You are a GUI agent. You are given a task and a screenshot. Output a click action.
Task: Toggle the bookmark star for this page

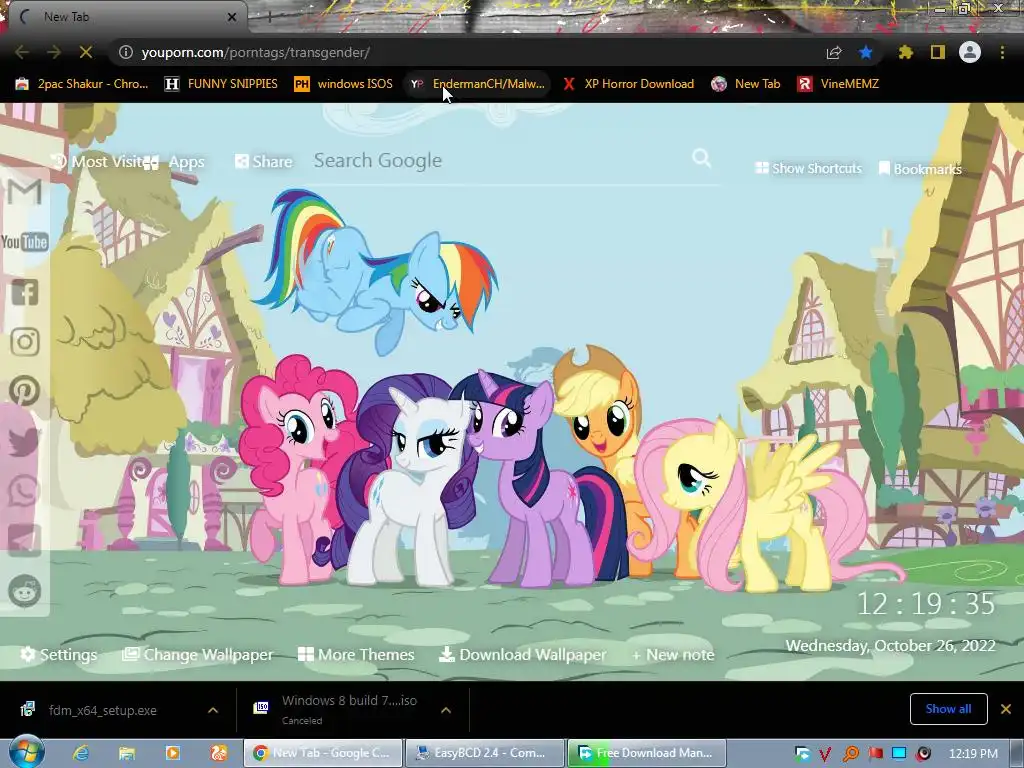866,52
